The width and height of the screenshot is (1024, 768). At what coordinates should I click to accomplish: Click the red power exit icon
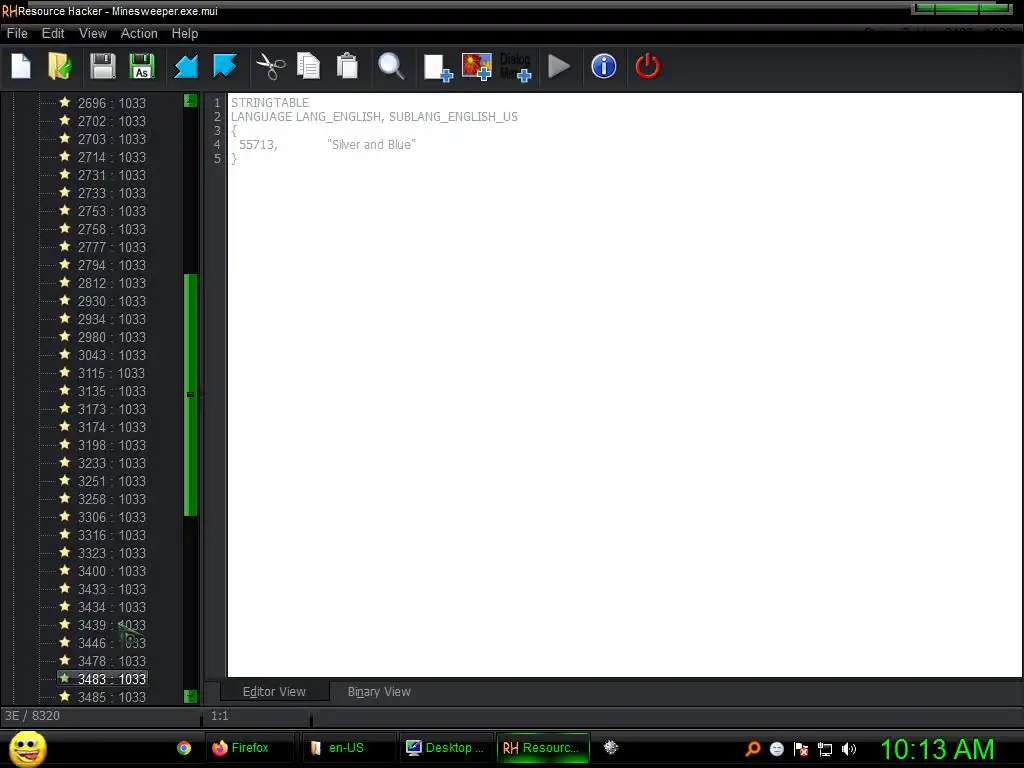(x=647, y=67)
